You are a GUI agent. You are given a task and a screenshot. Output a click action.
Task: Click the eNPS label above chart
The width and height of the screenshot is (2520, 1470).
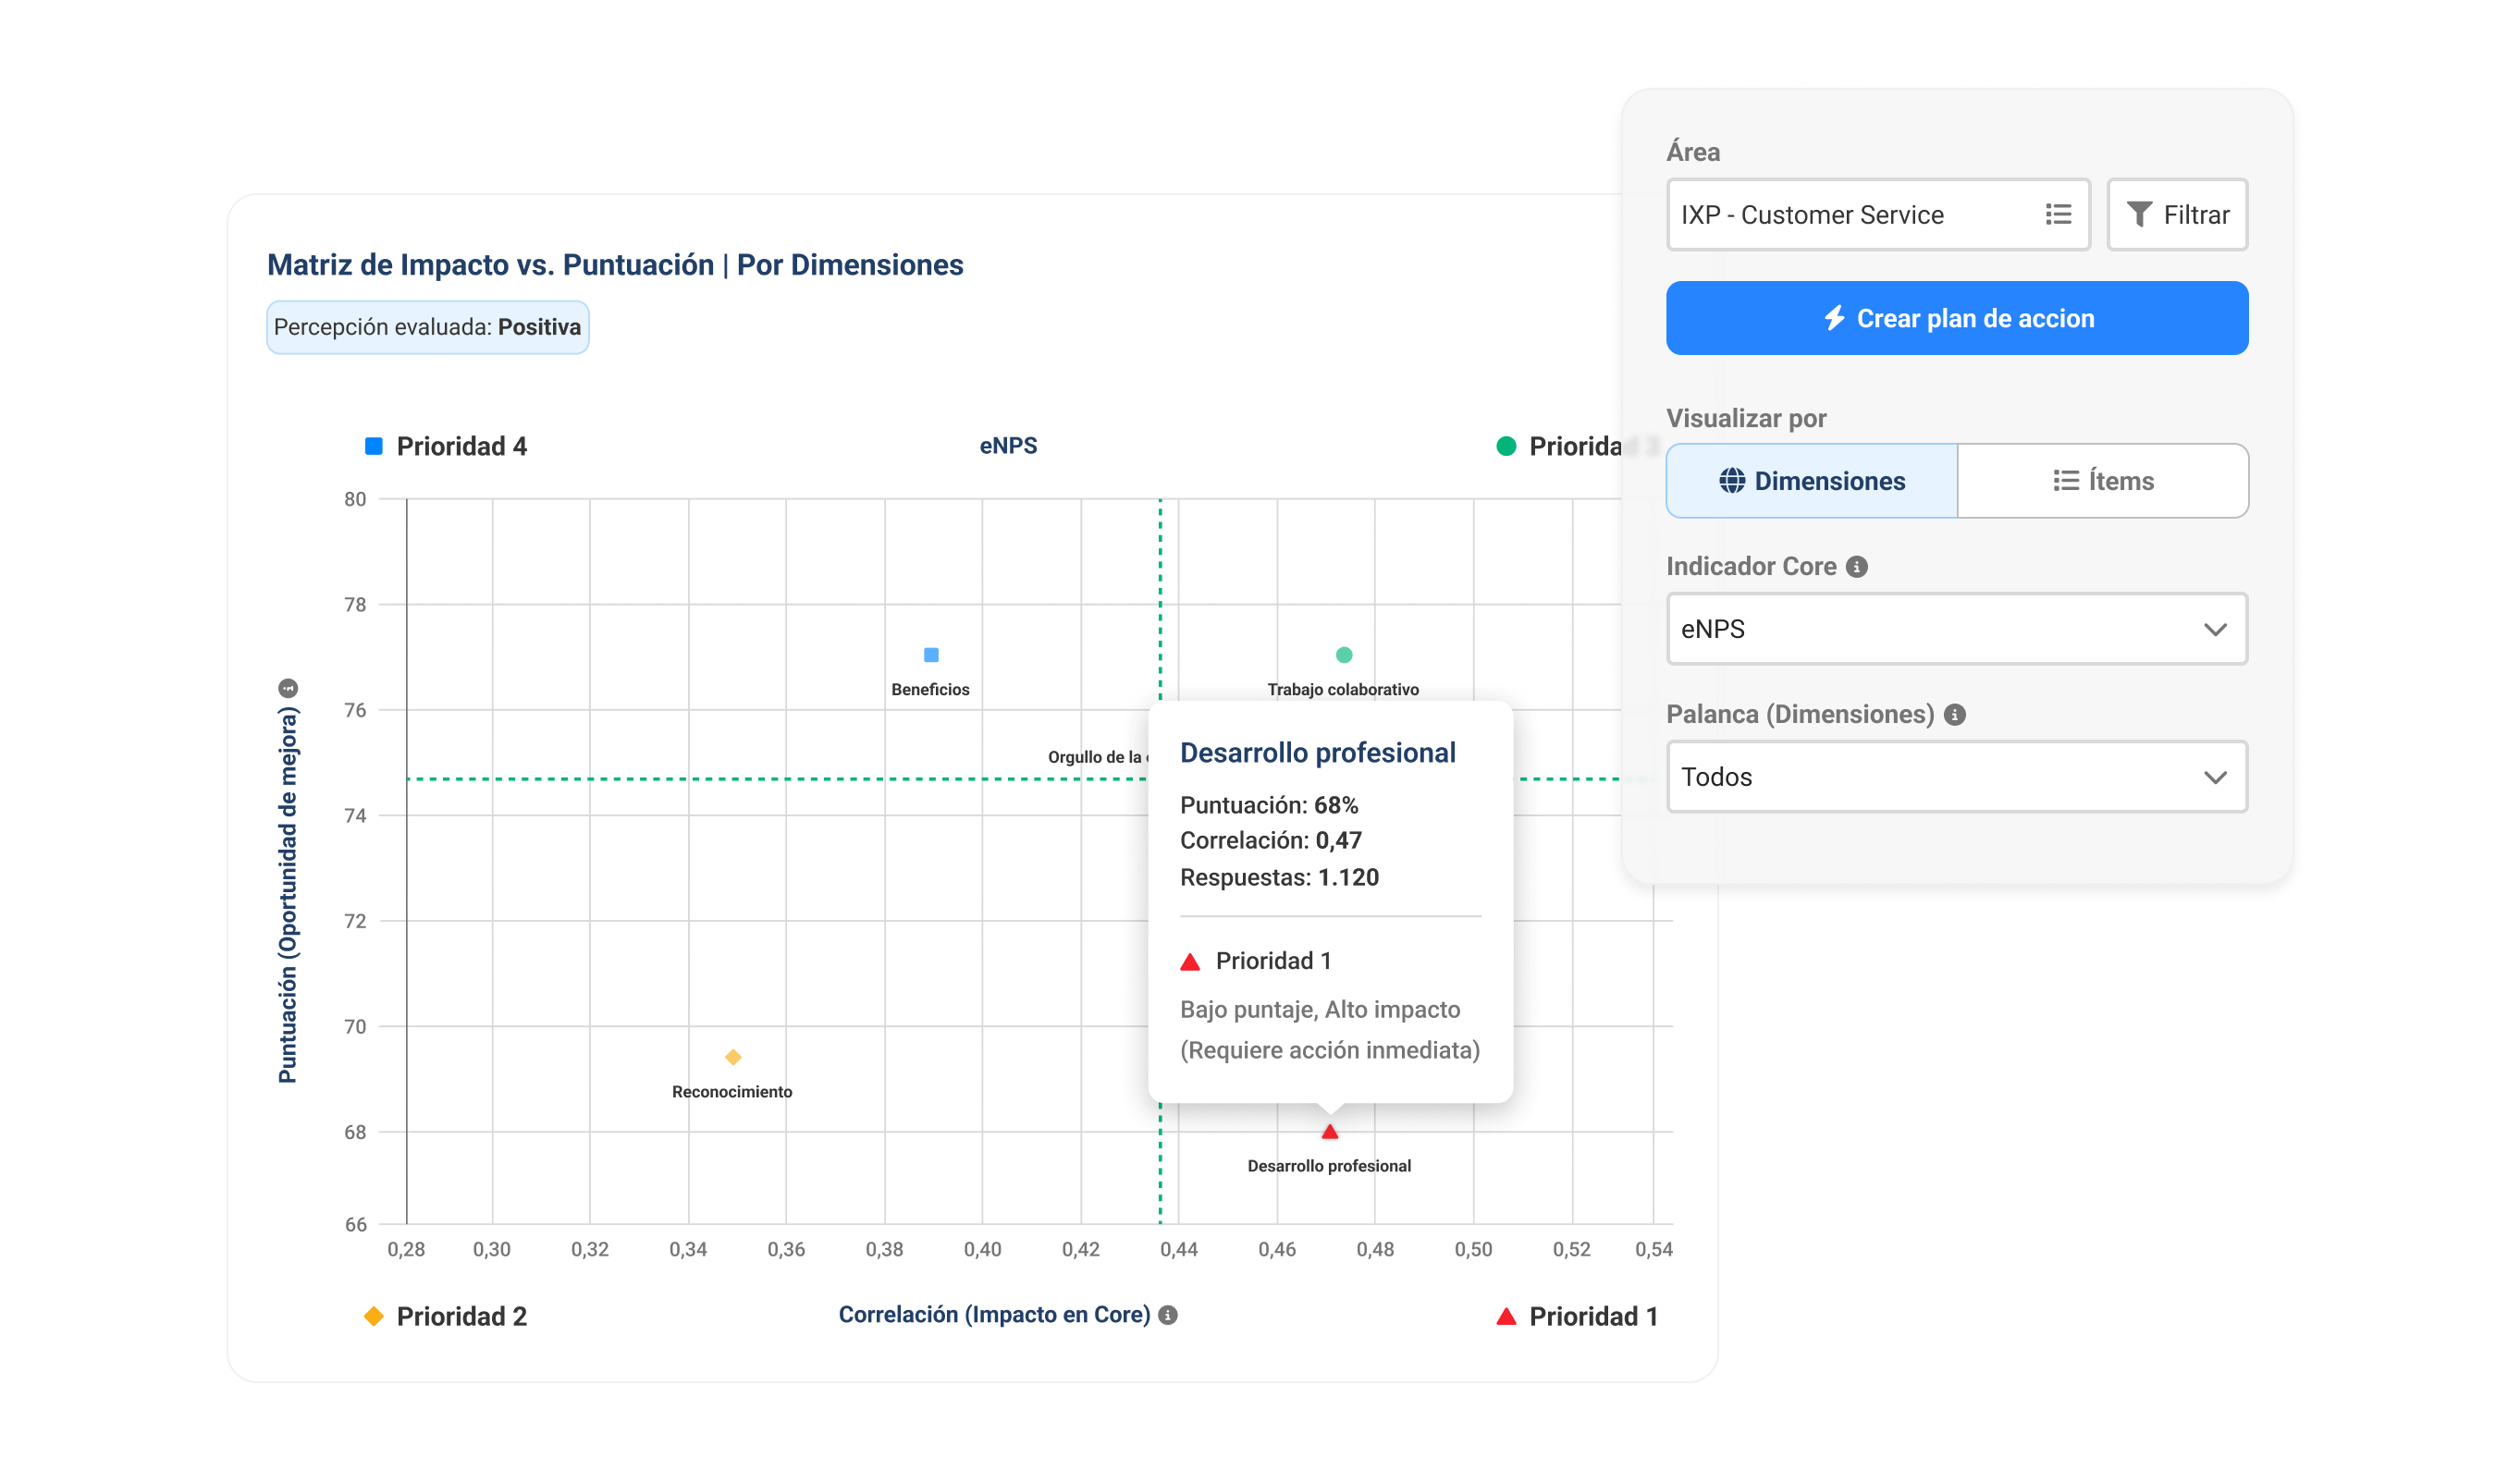pyautogui.click(x=1008, y=446)
